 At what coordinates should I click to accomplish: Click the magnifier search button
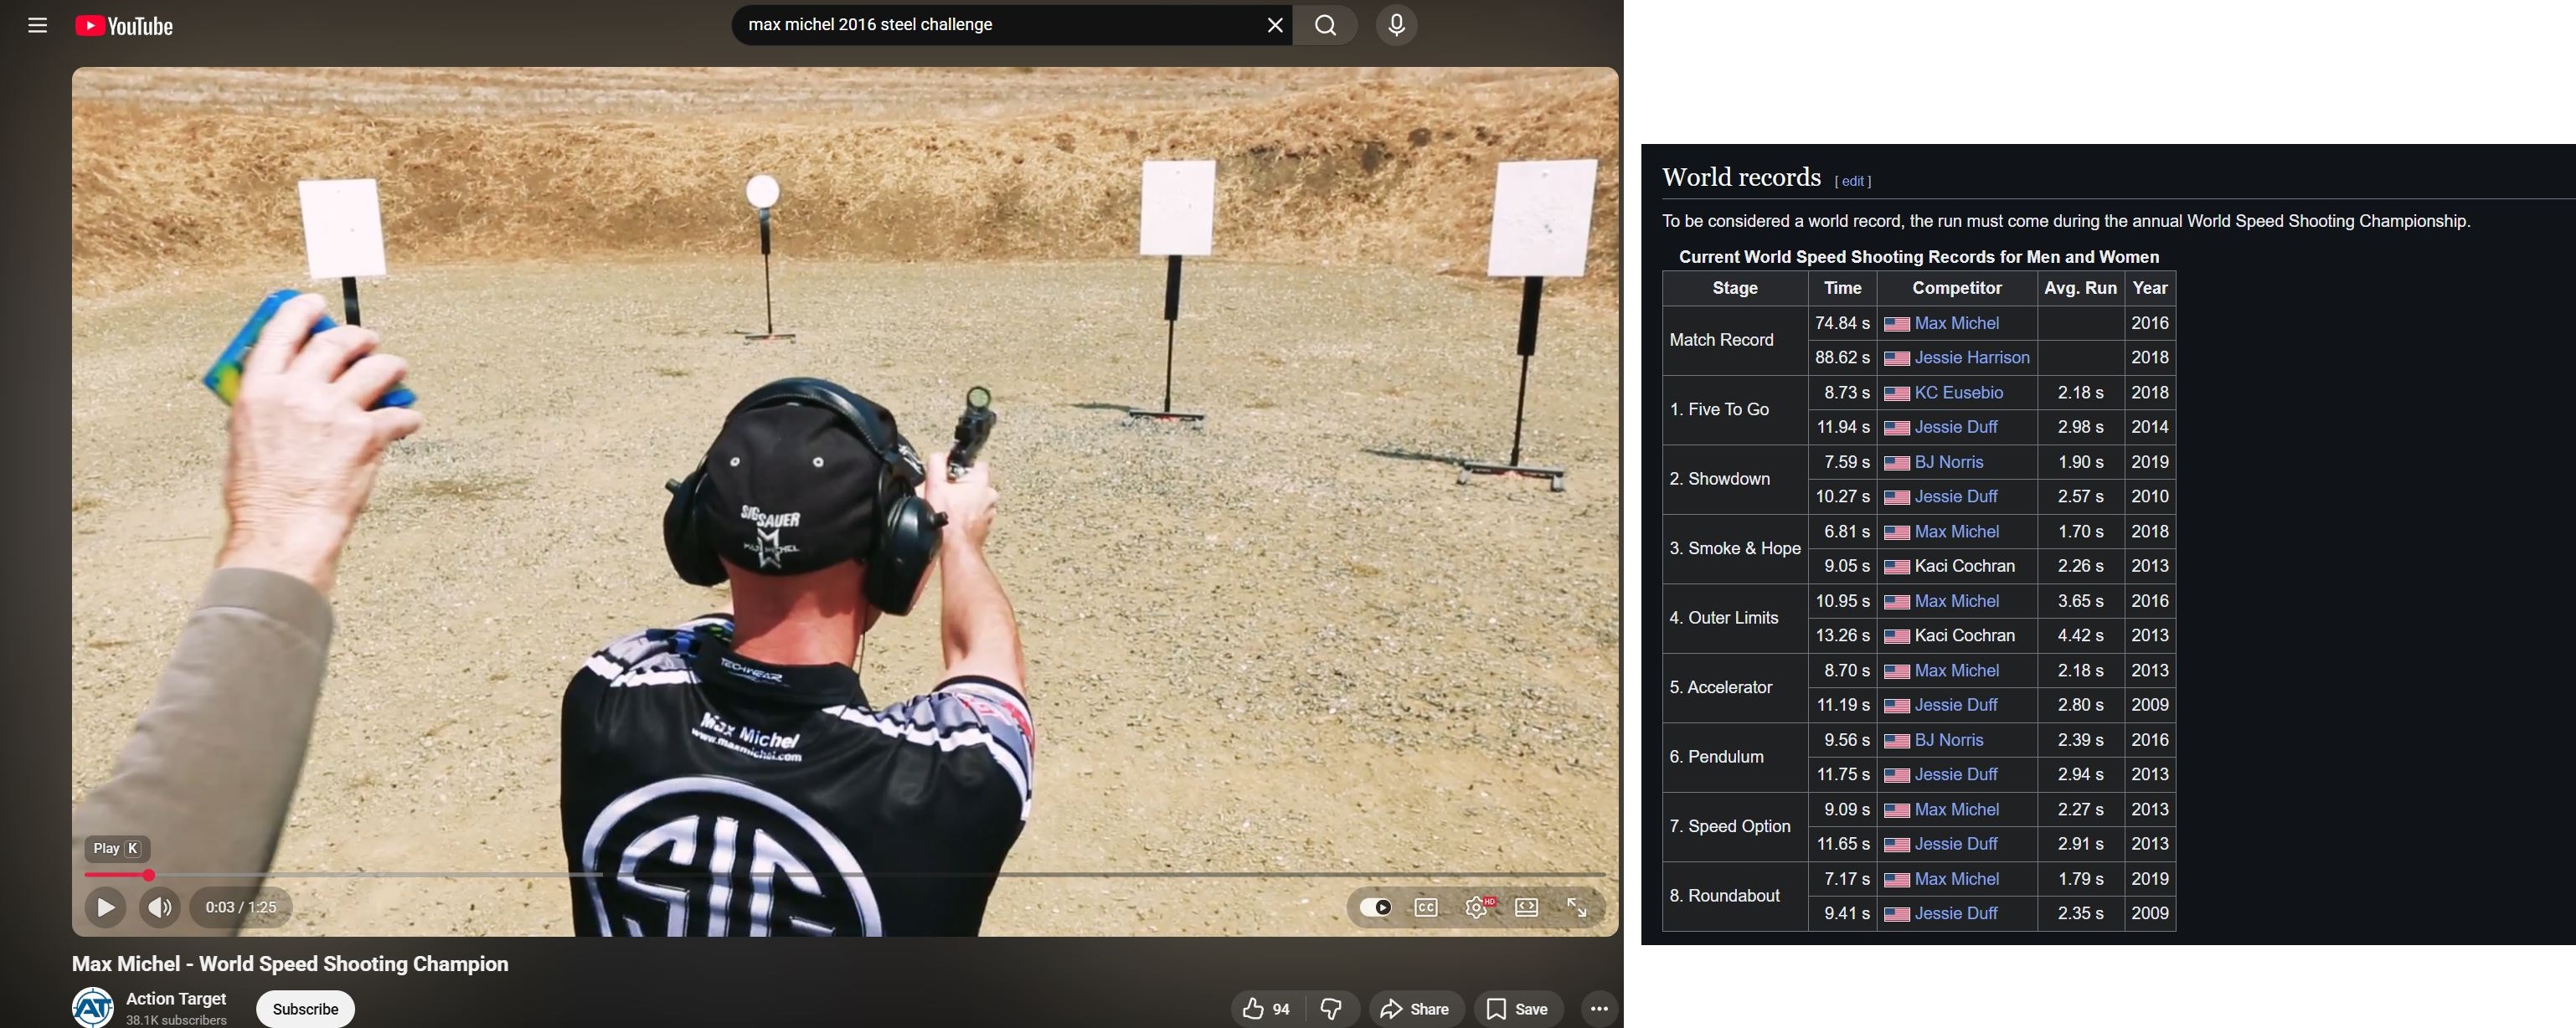click(1325, 25)
